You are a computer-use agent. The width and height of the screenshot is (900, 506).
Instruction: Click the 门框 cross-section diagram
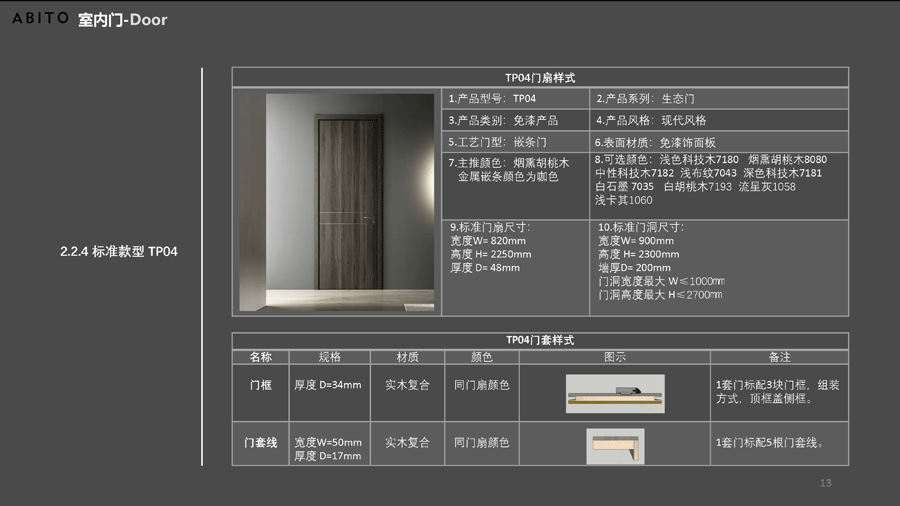pyautogui.click(x=615, y=393)
